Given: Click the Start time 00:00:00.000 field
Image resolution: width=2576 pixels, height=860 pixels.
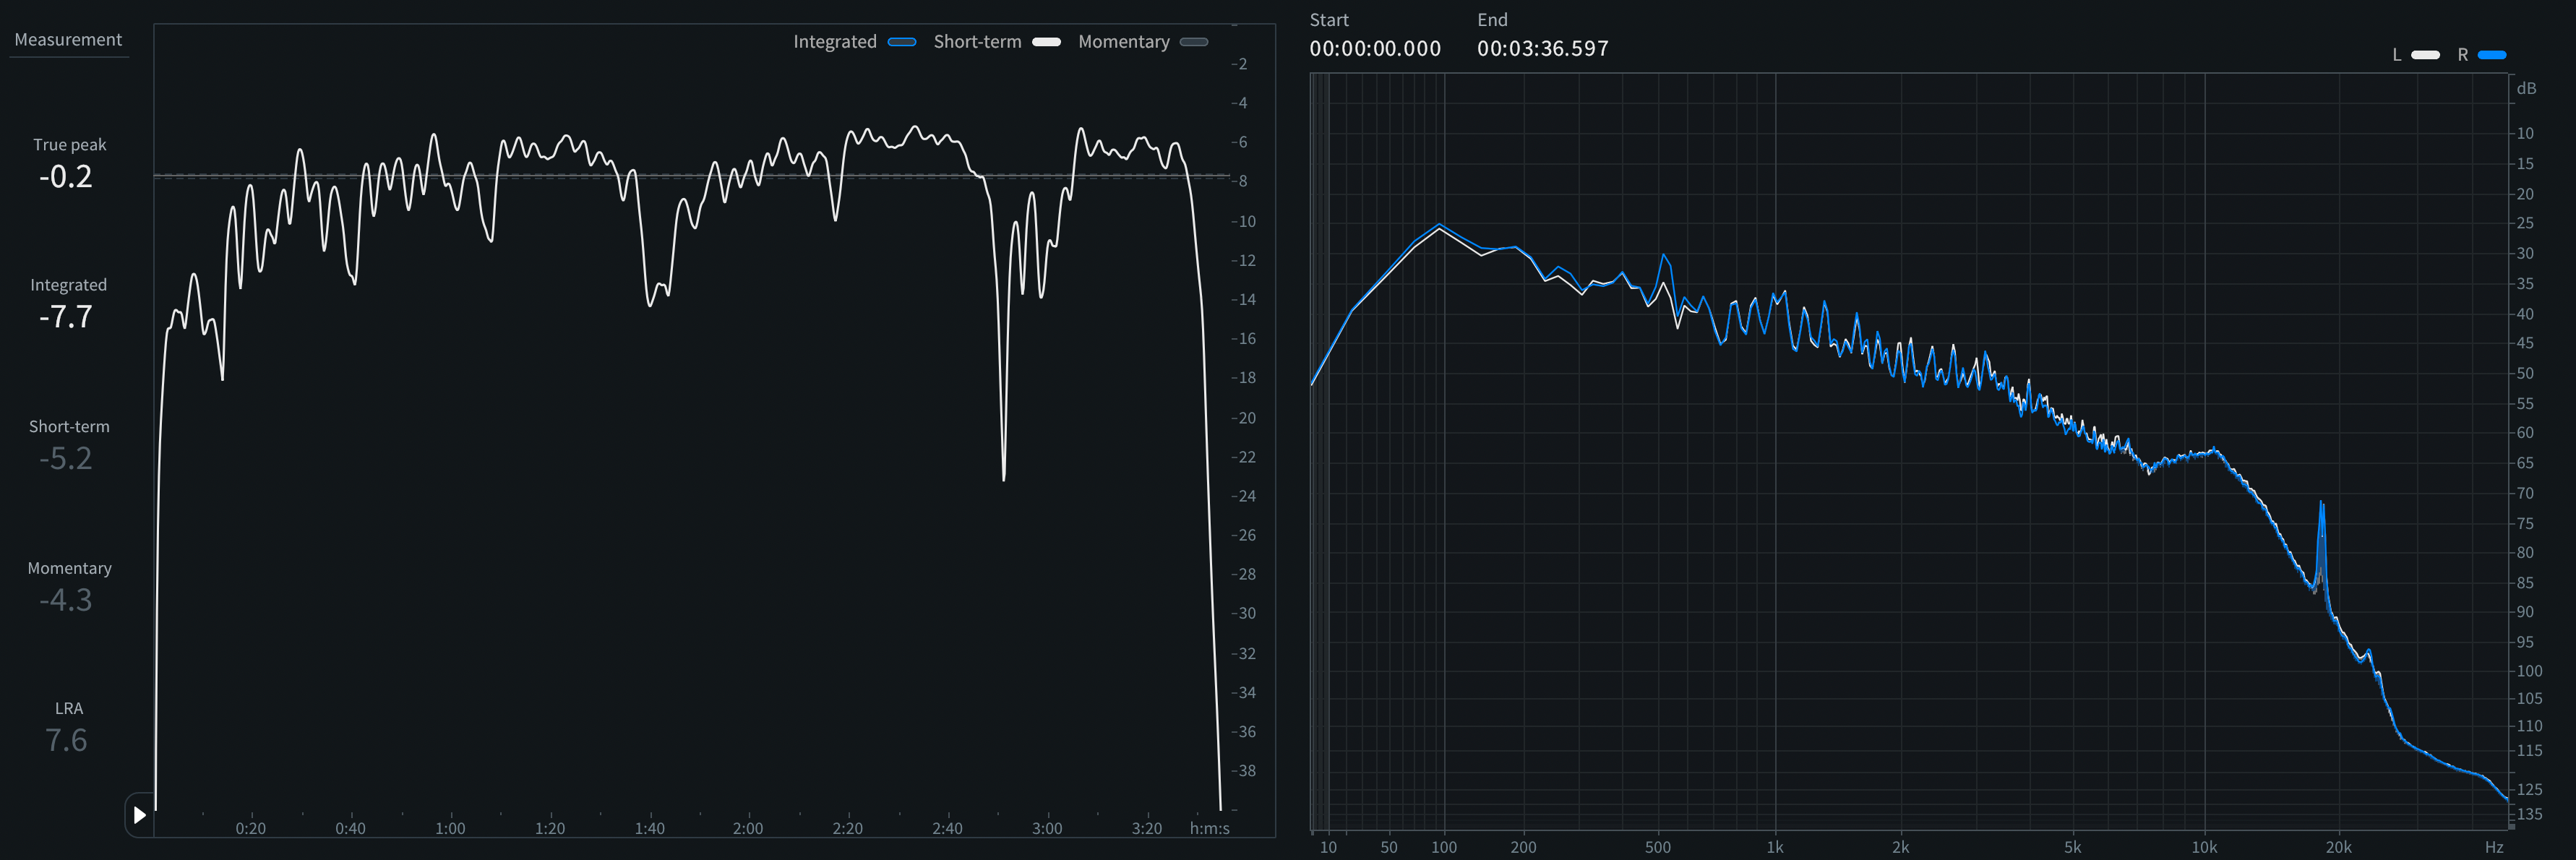Looking at the screenshot, I should pyautogui.click(x=1375, y=49).
